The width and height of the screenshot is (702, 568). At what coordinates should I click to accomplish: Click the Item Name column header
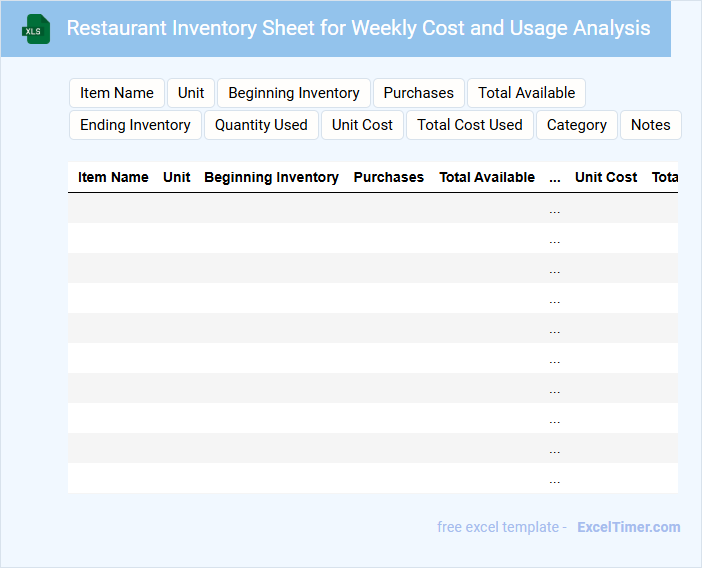pyautogui.click(x=113, y=177)
